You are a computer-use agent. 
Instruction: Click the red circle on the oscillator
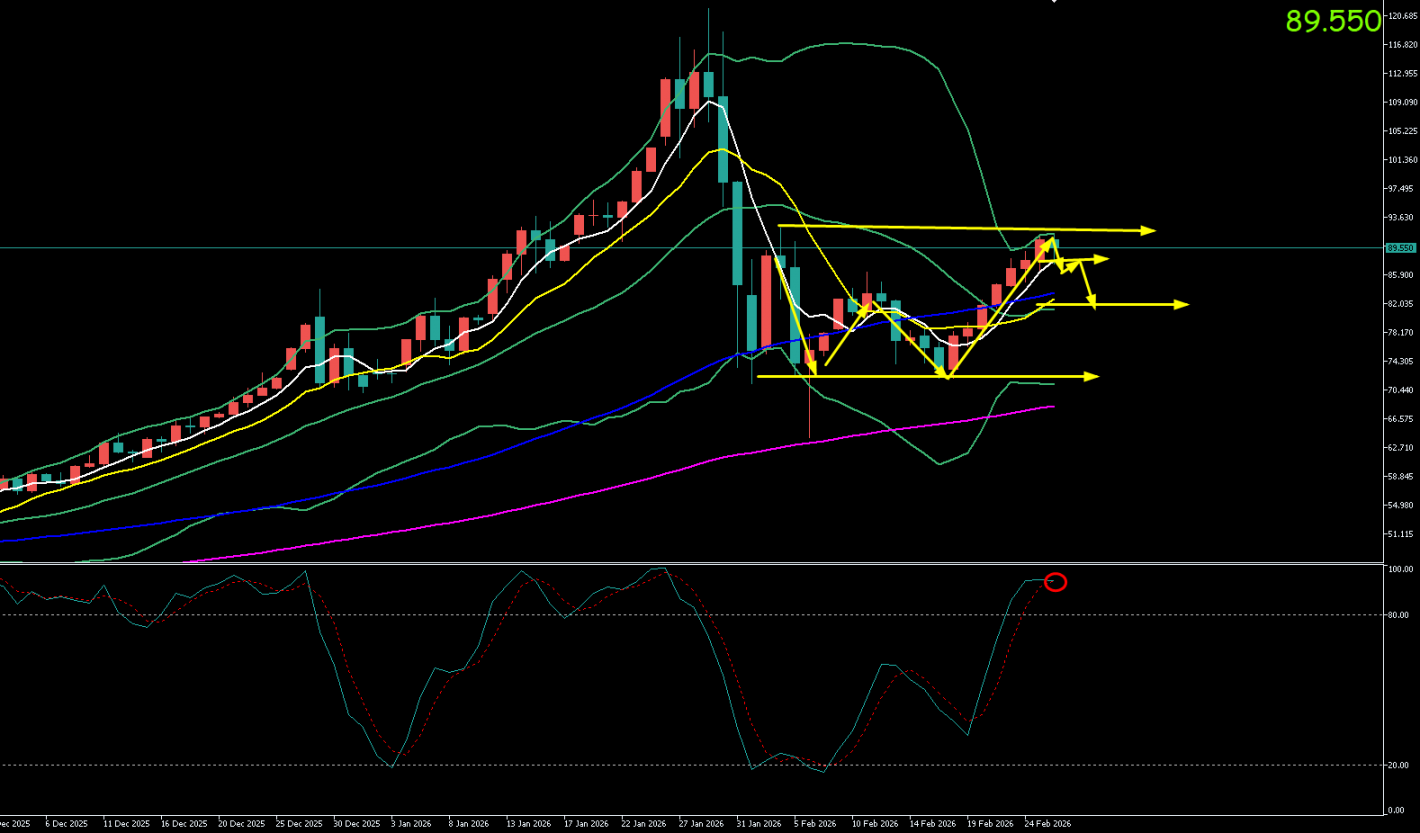(x=1055, y=582)
